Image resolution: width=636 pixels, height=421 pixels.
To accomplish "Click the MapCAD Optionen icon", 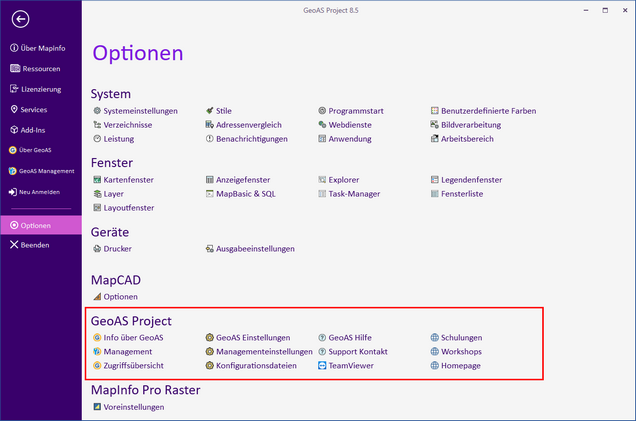I will point(97,297).
